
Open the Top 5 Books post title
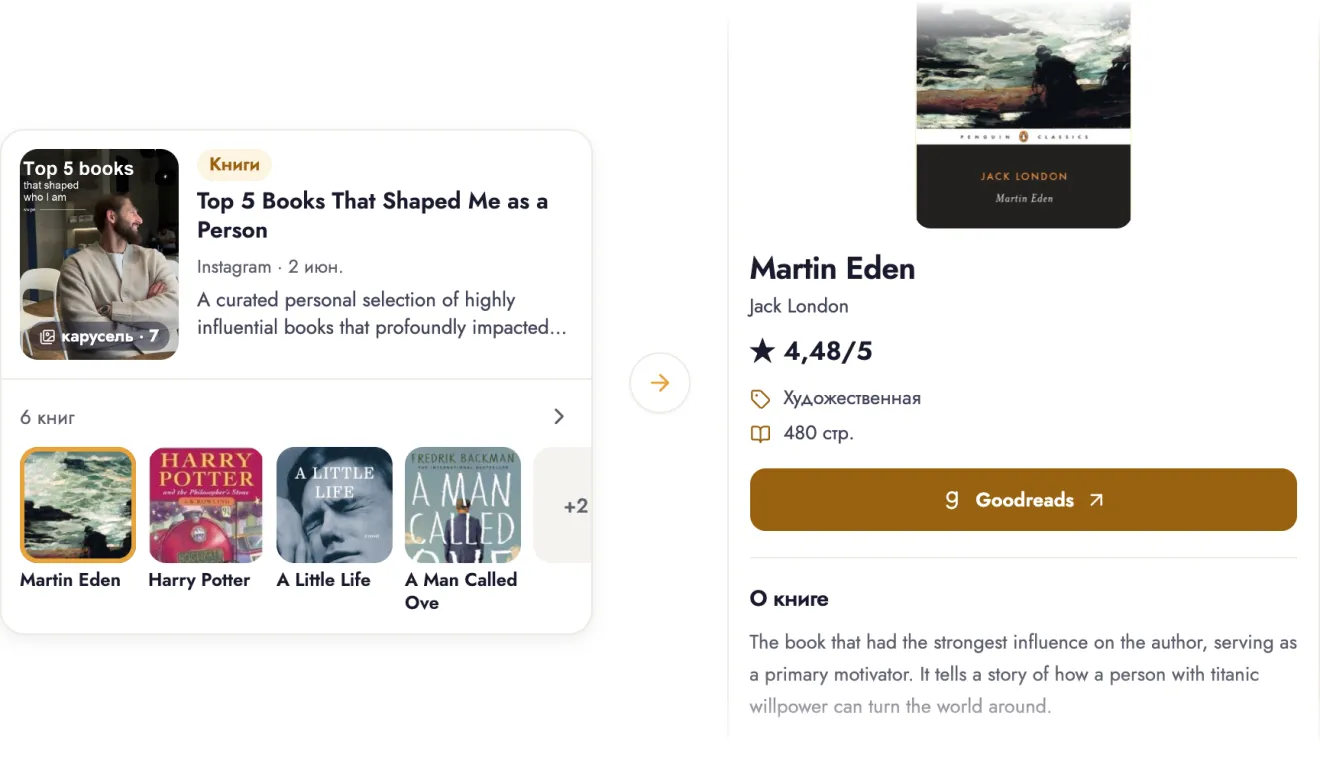pos(372,215)
